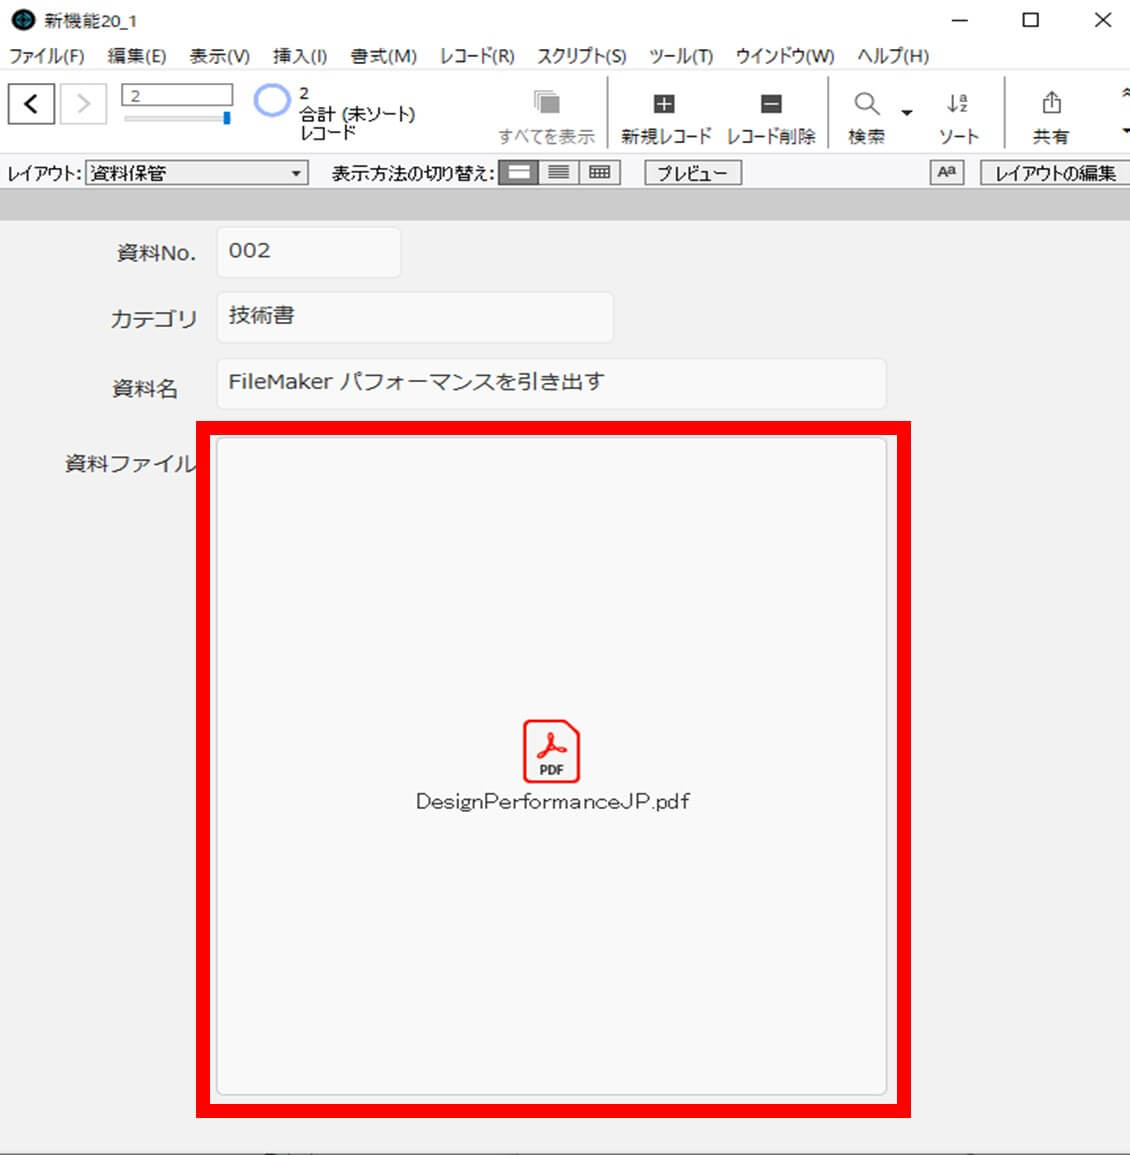Open the formatting bar with the Aa icon
The width and height of the screenshot is (1130, 1155).
click(945, 172)
